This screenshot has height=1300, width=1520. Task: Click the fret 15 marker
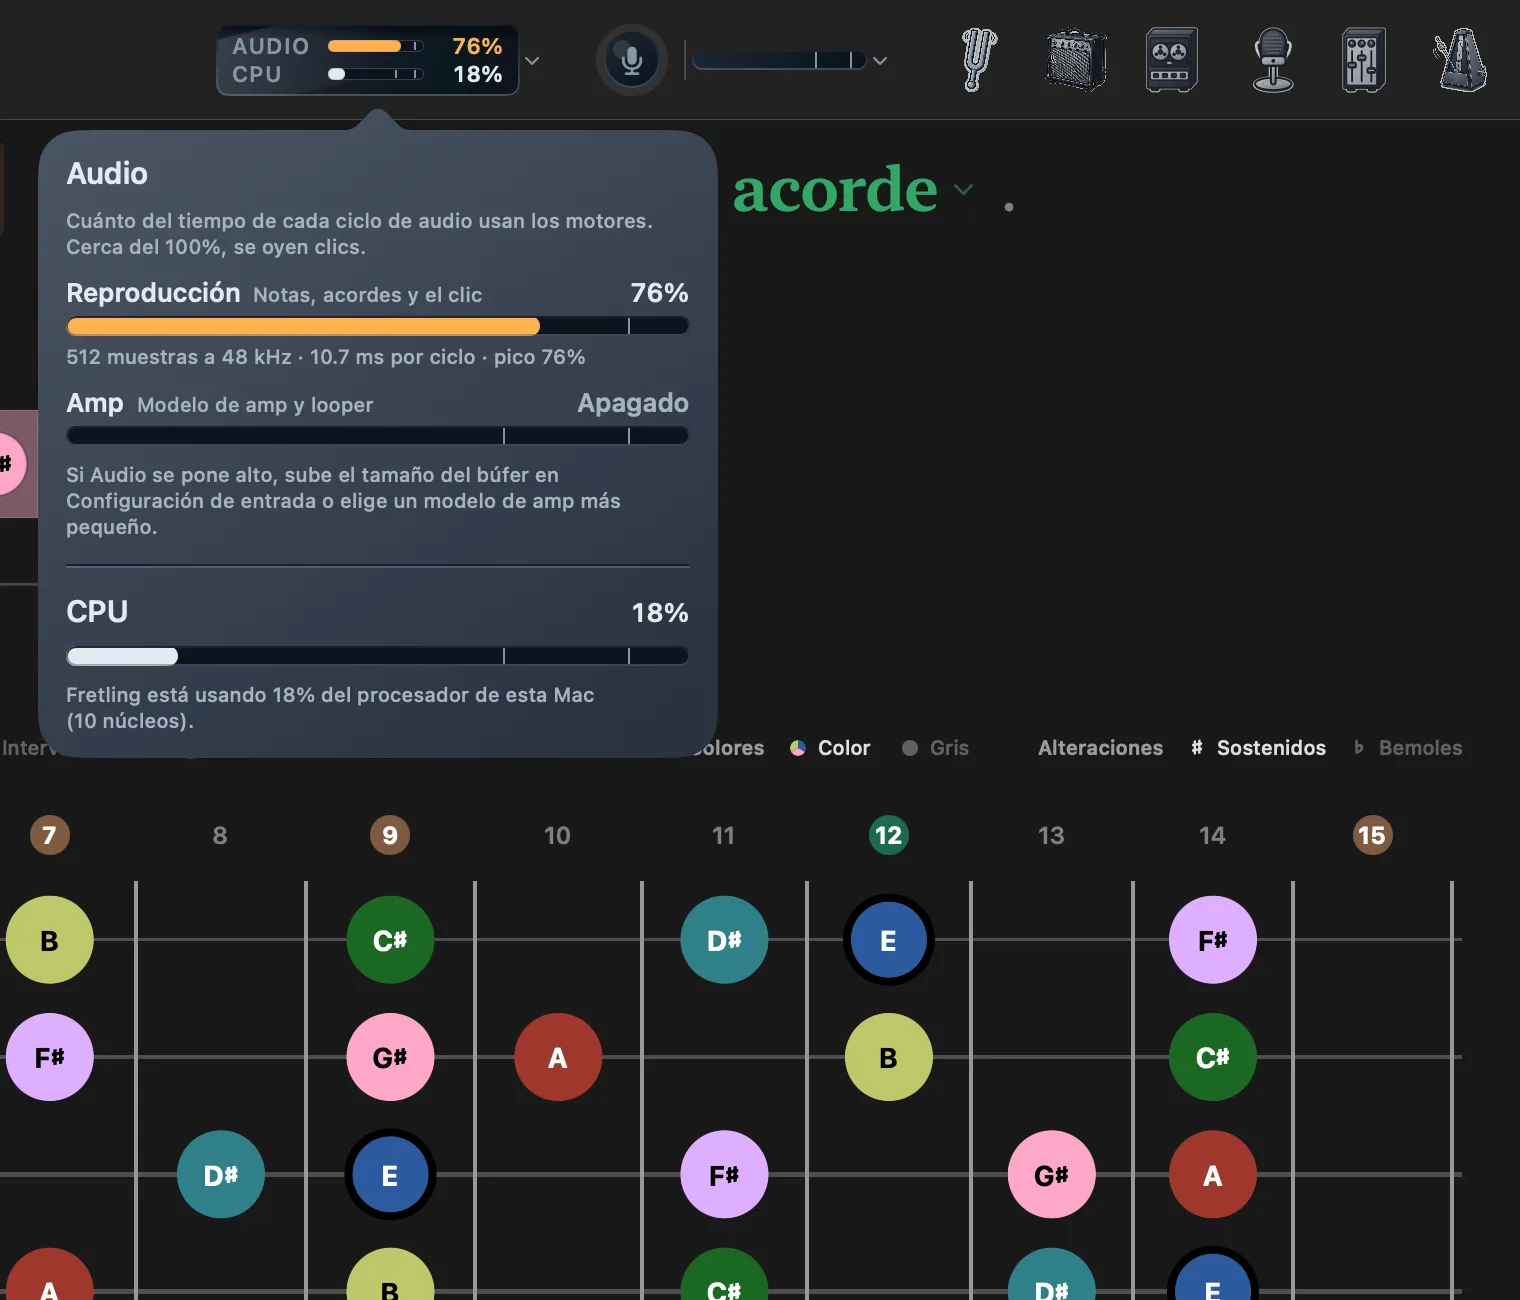coord(1372,835)
